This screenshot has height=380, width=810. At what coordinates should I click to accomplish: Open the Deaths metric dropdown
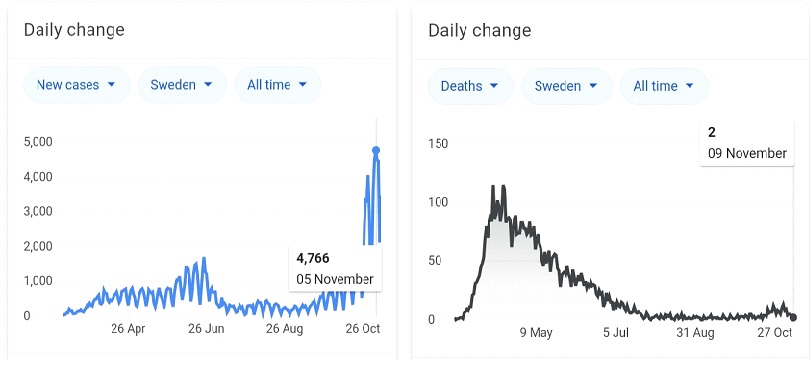click(x=471, y=86)
